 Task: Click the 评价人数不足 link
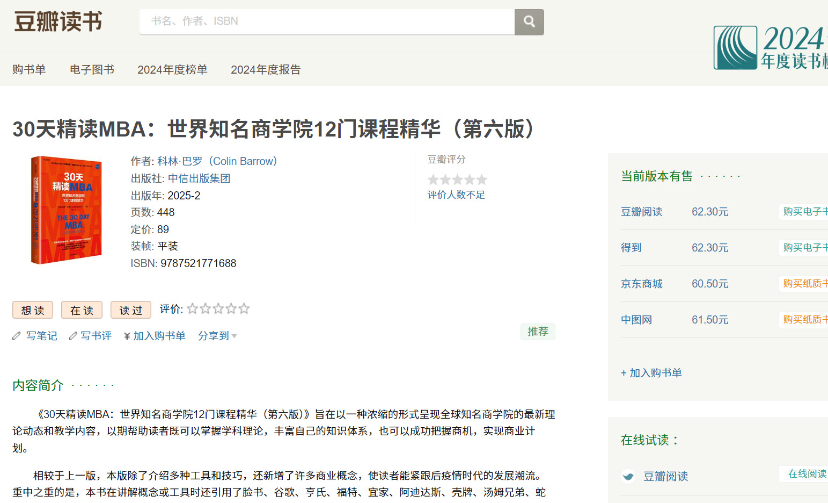(x=456, y=195)
